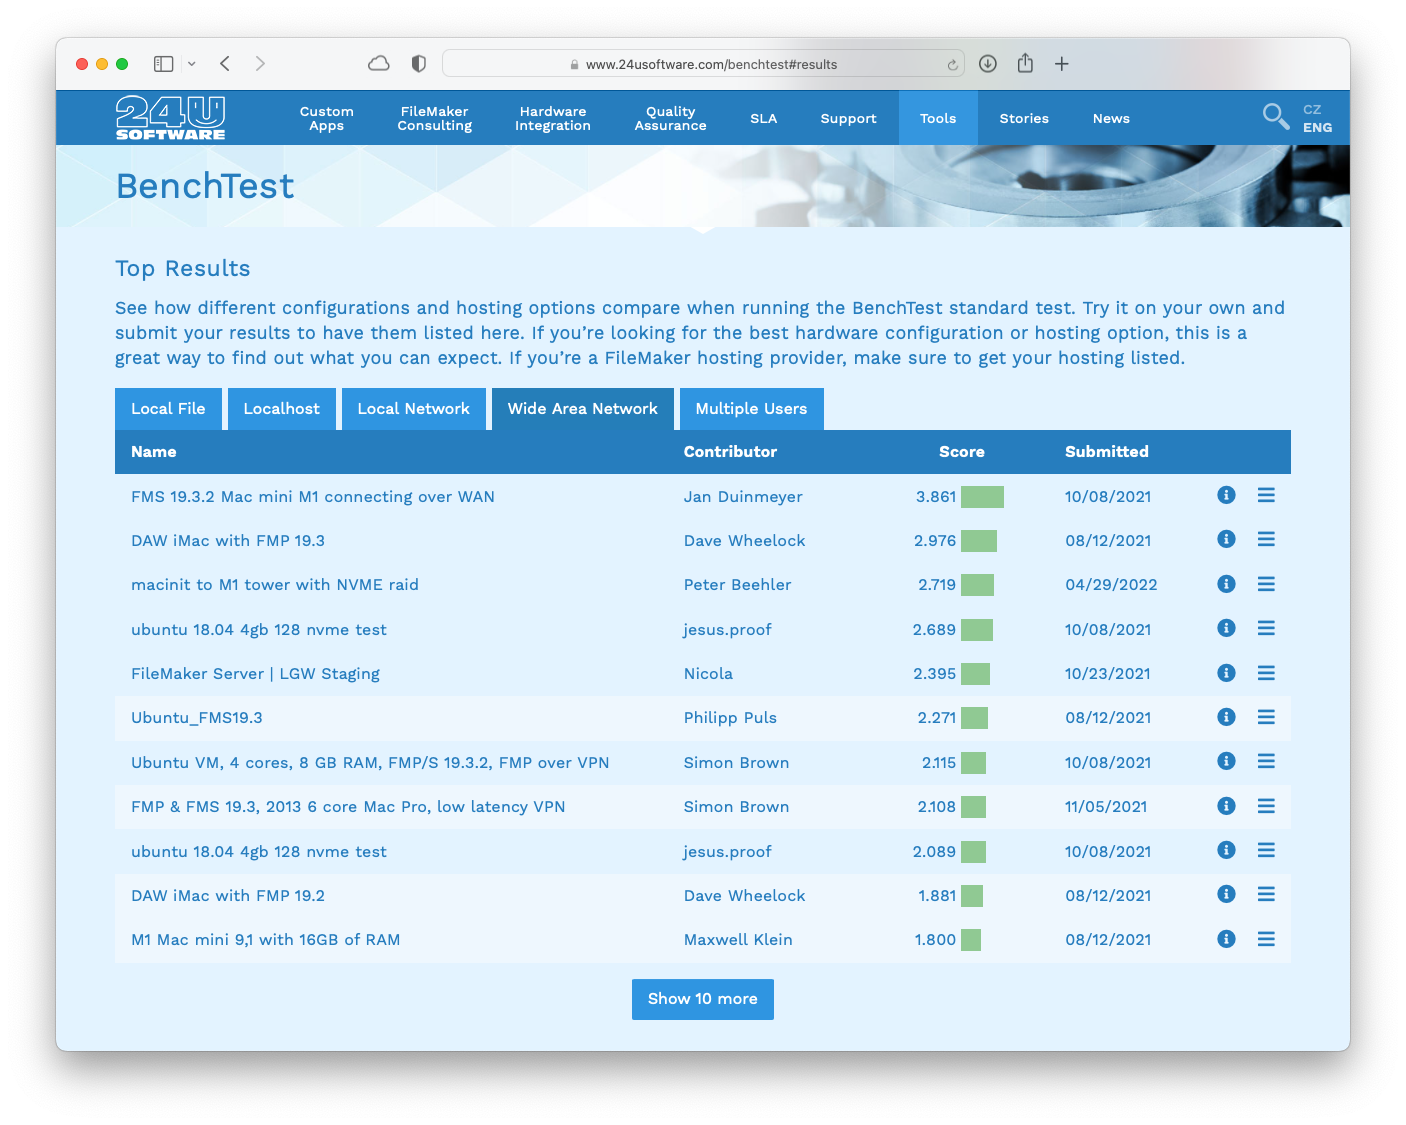Viewport: 1406px width, 1125px height.
Task: Reload the page with the refresh icon
Action: click(953, 65)
